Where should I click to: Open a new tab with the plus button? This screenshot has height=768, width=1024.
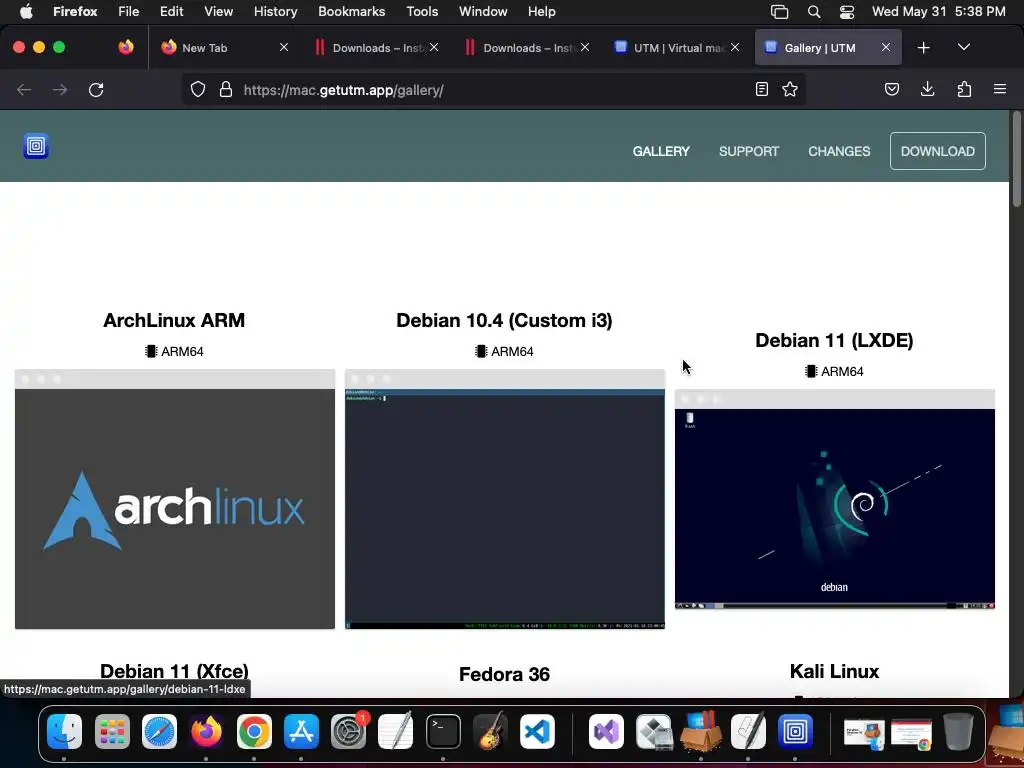click(923, 48)
